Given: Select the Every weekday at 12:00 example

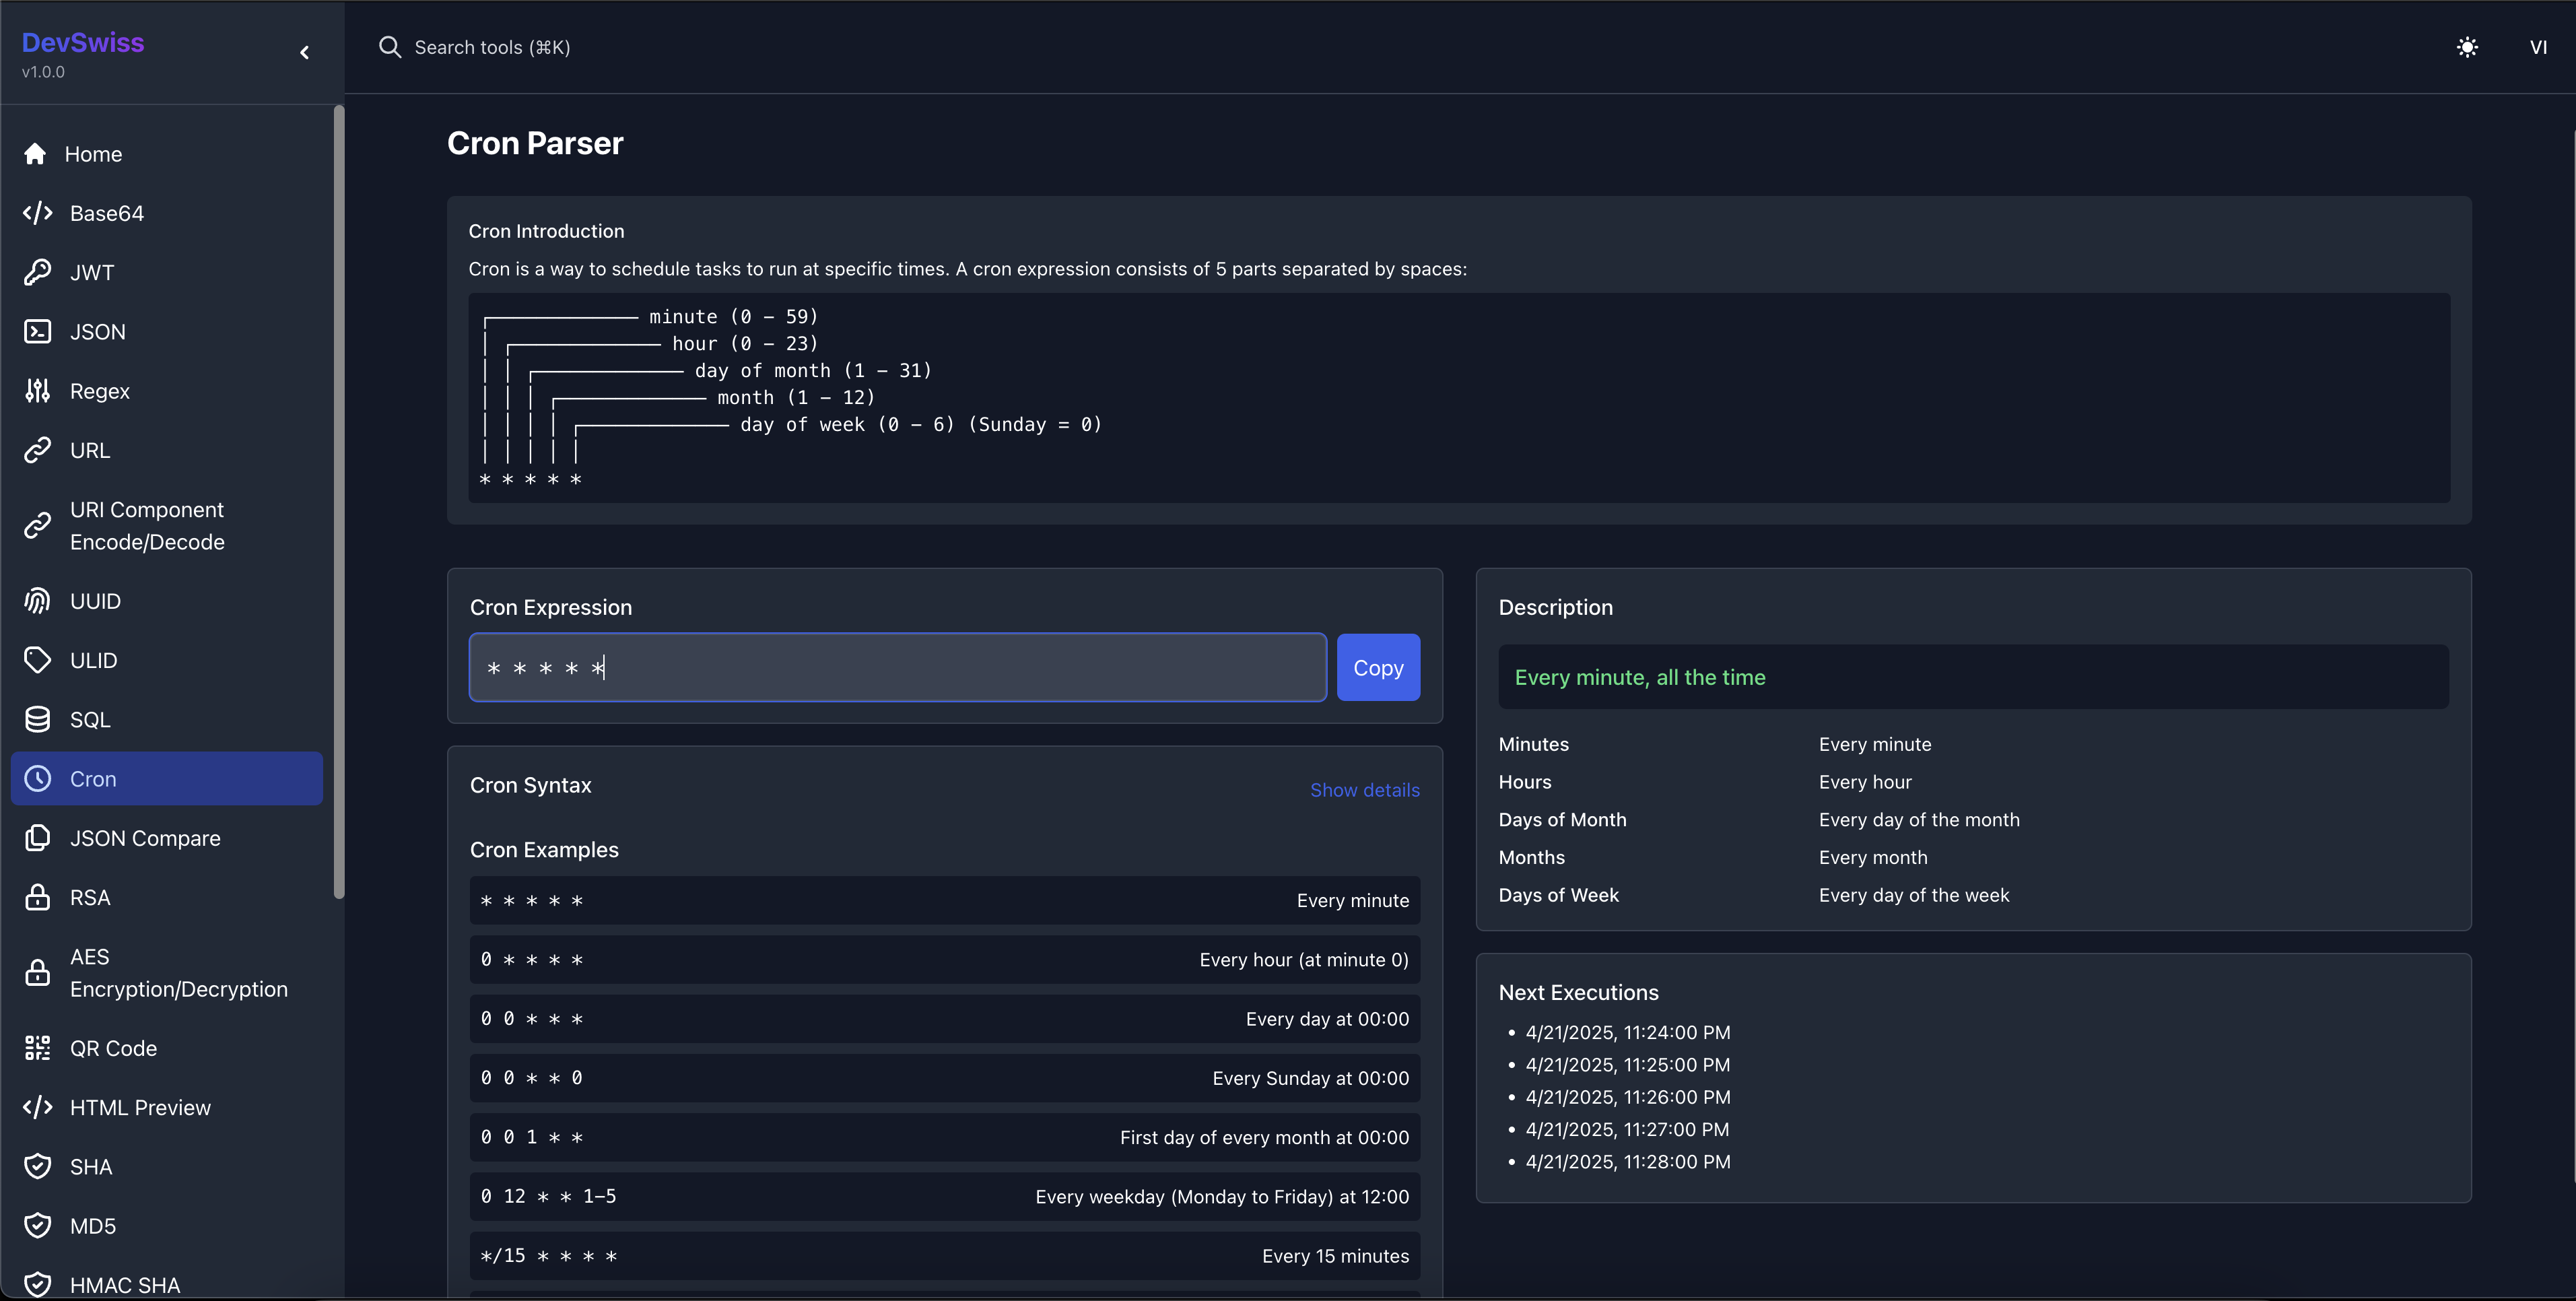Looking at the screenshot, I should [x=944, y=1196].
